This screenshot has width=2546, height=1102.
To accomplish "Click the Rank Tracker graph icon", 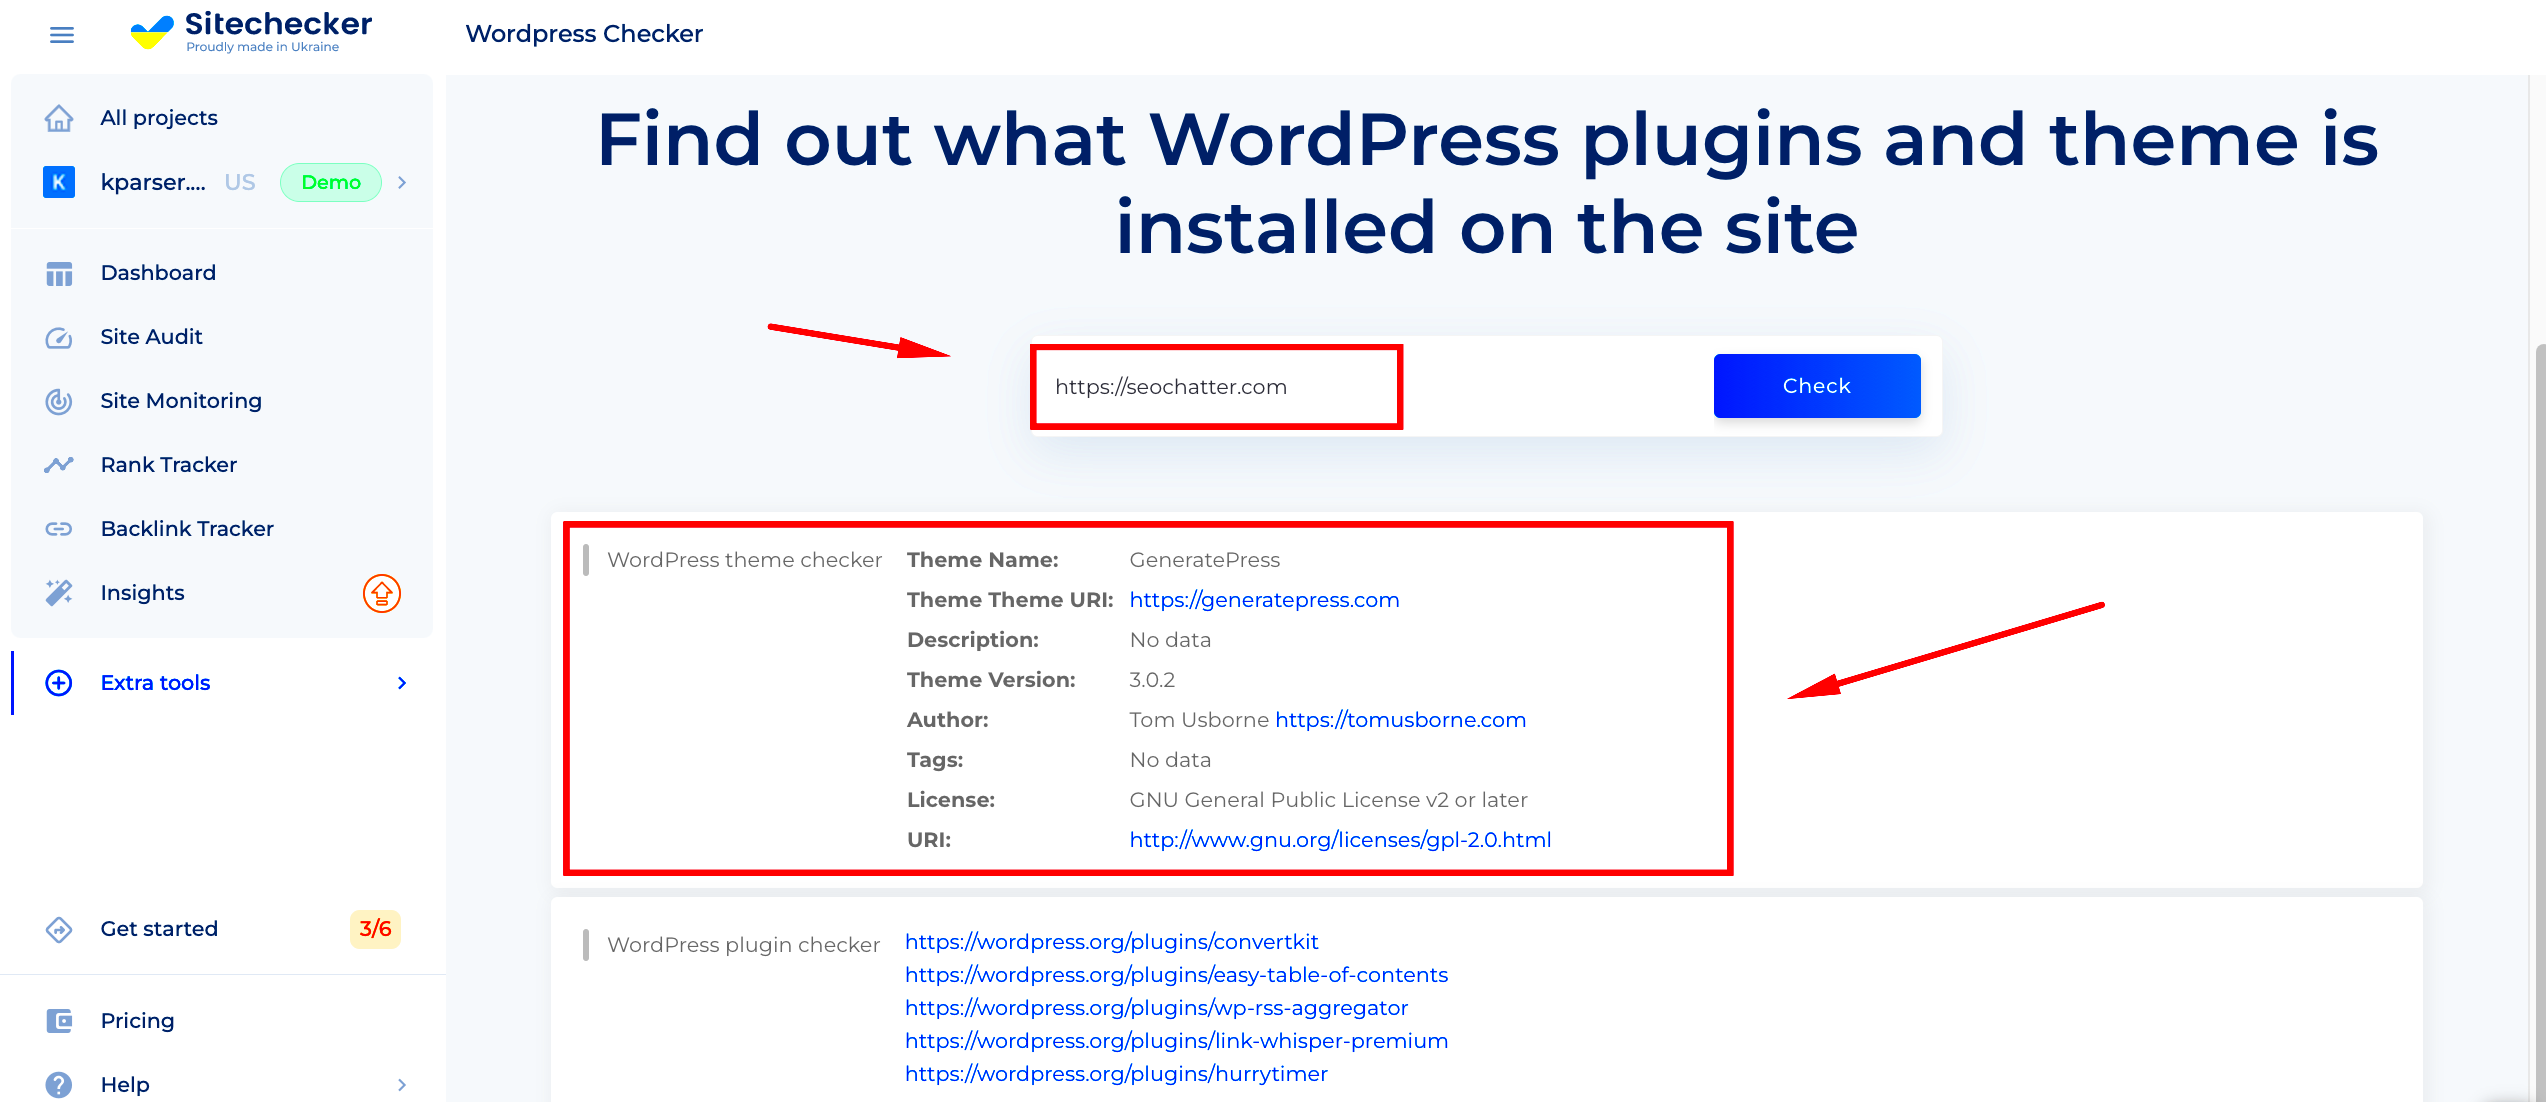I will click(x=59, y=465).
